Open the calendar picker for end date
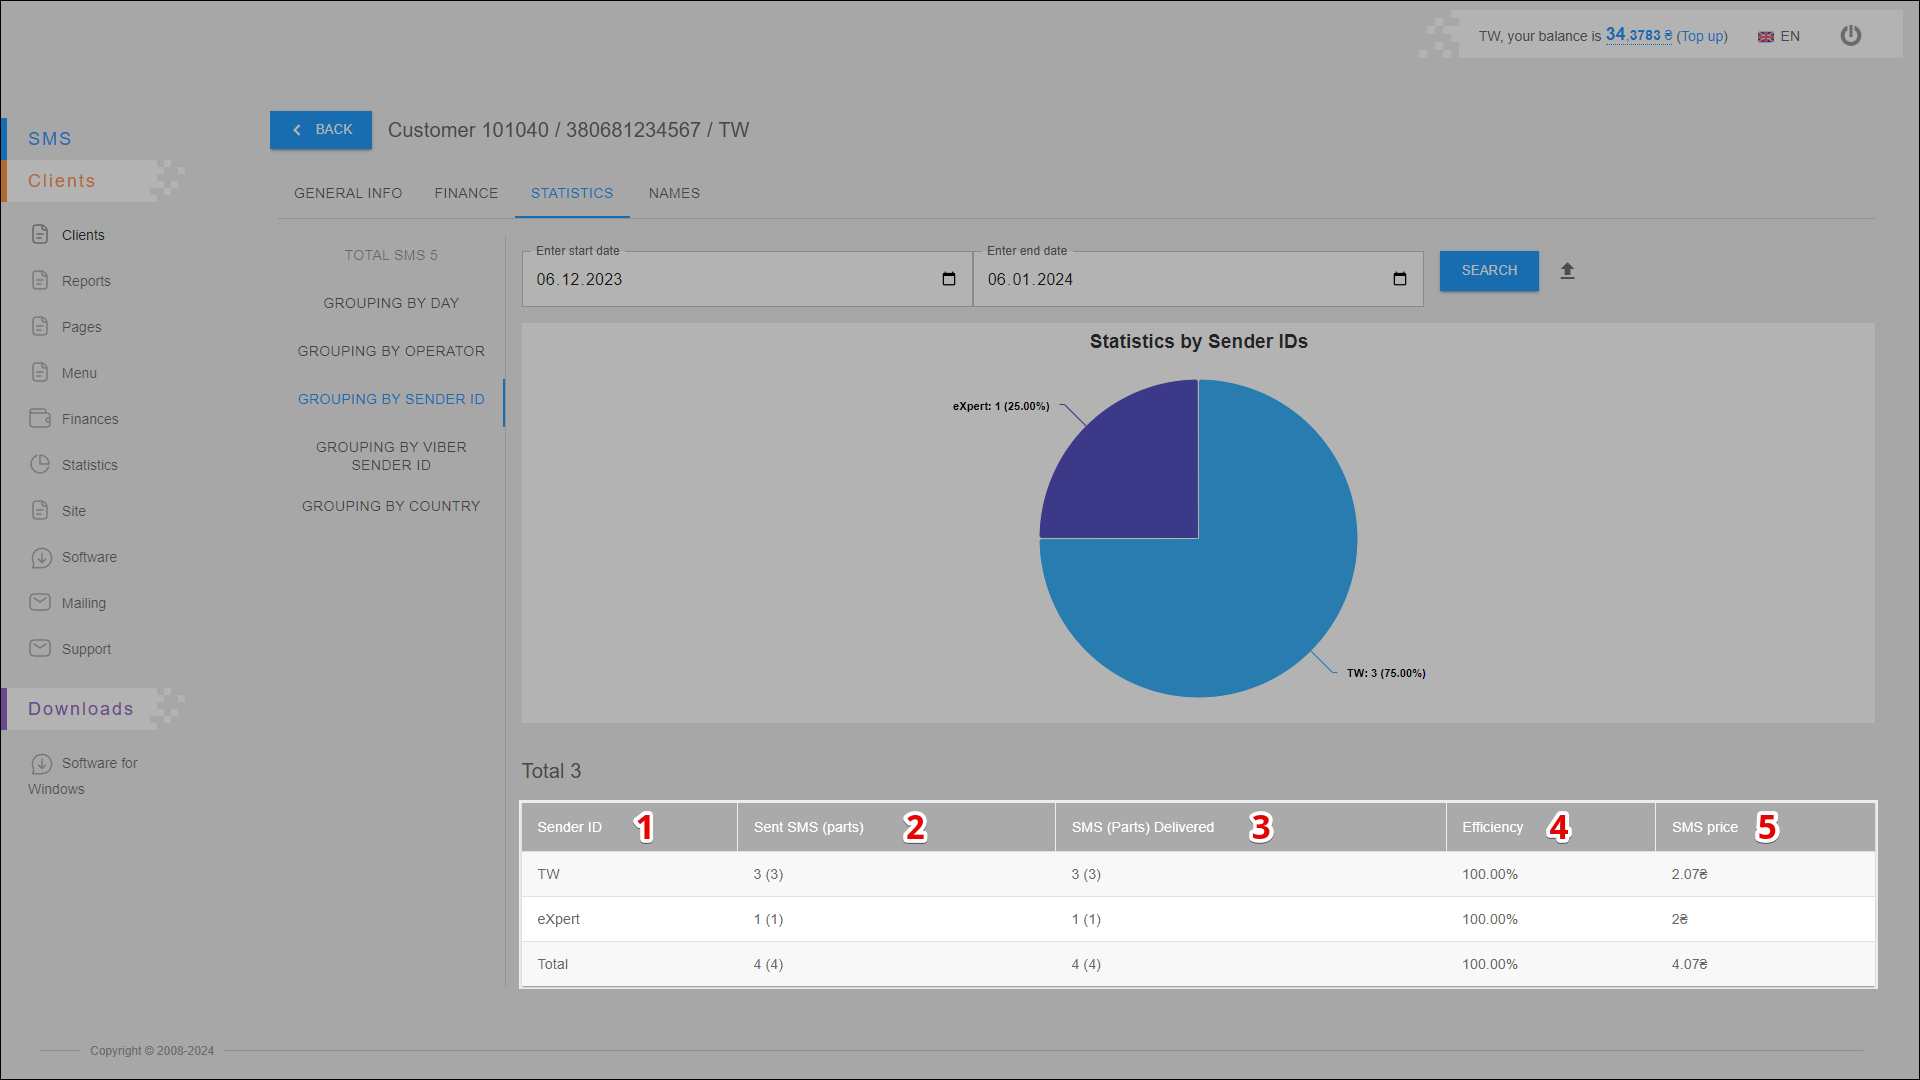 (x=1399, y=279)
